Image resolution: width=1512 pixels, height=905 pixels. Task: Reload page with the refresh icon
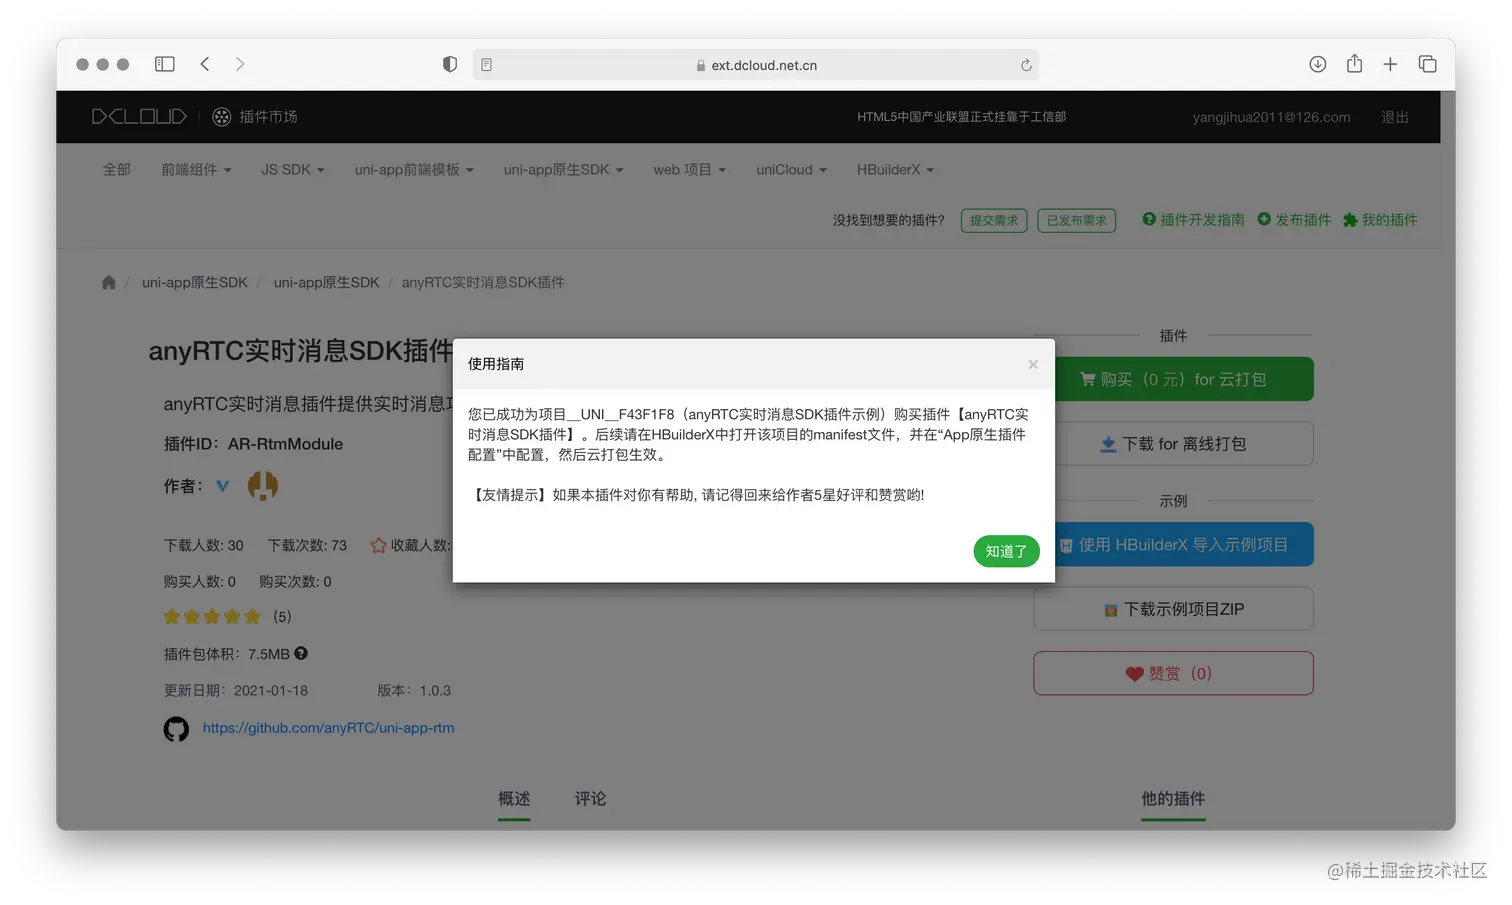[x=1026, y=65]
